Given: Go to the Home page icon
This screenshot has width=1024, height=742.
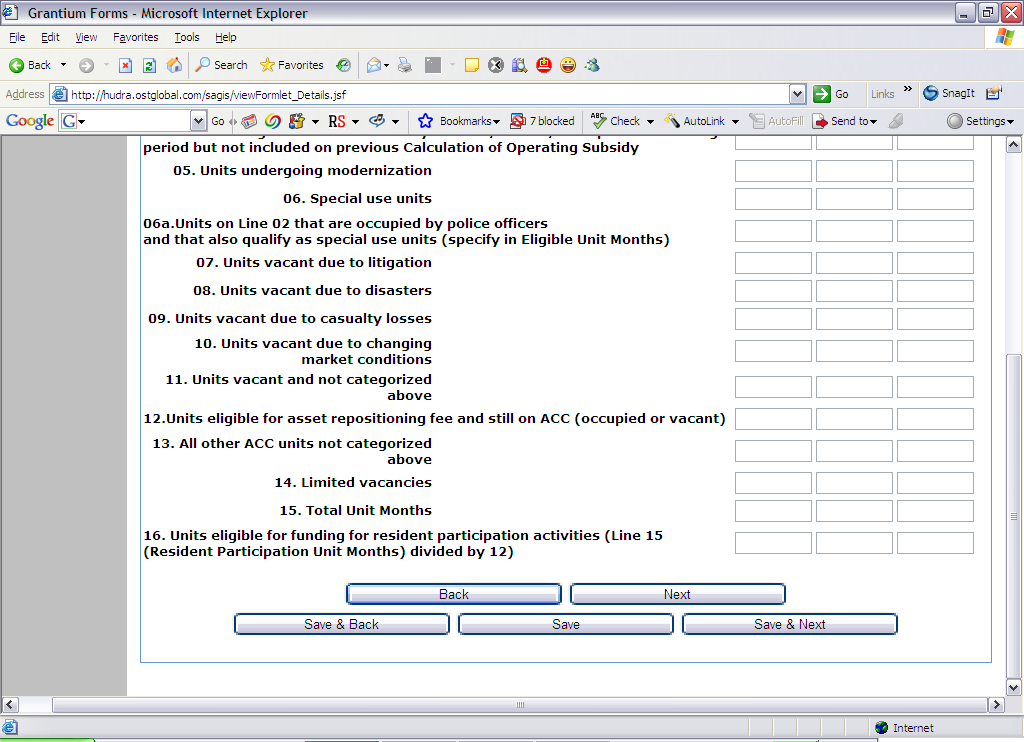Looking at the screenshot, I should tap(174, 65).
